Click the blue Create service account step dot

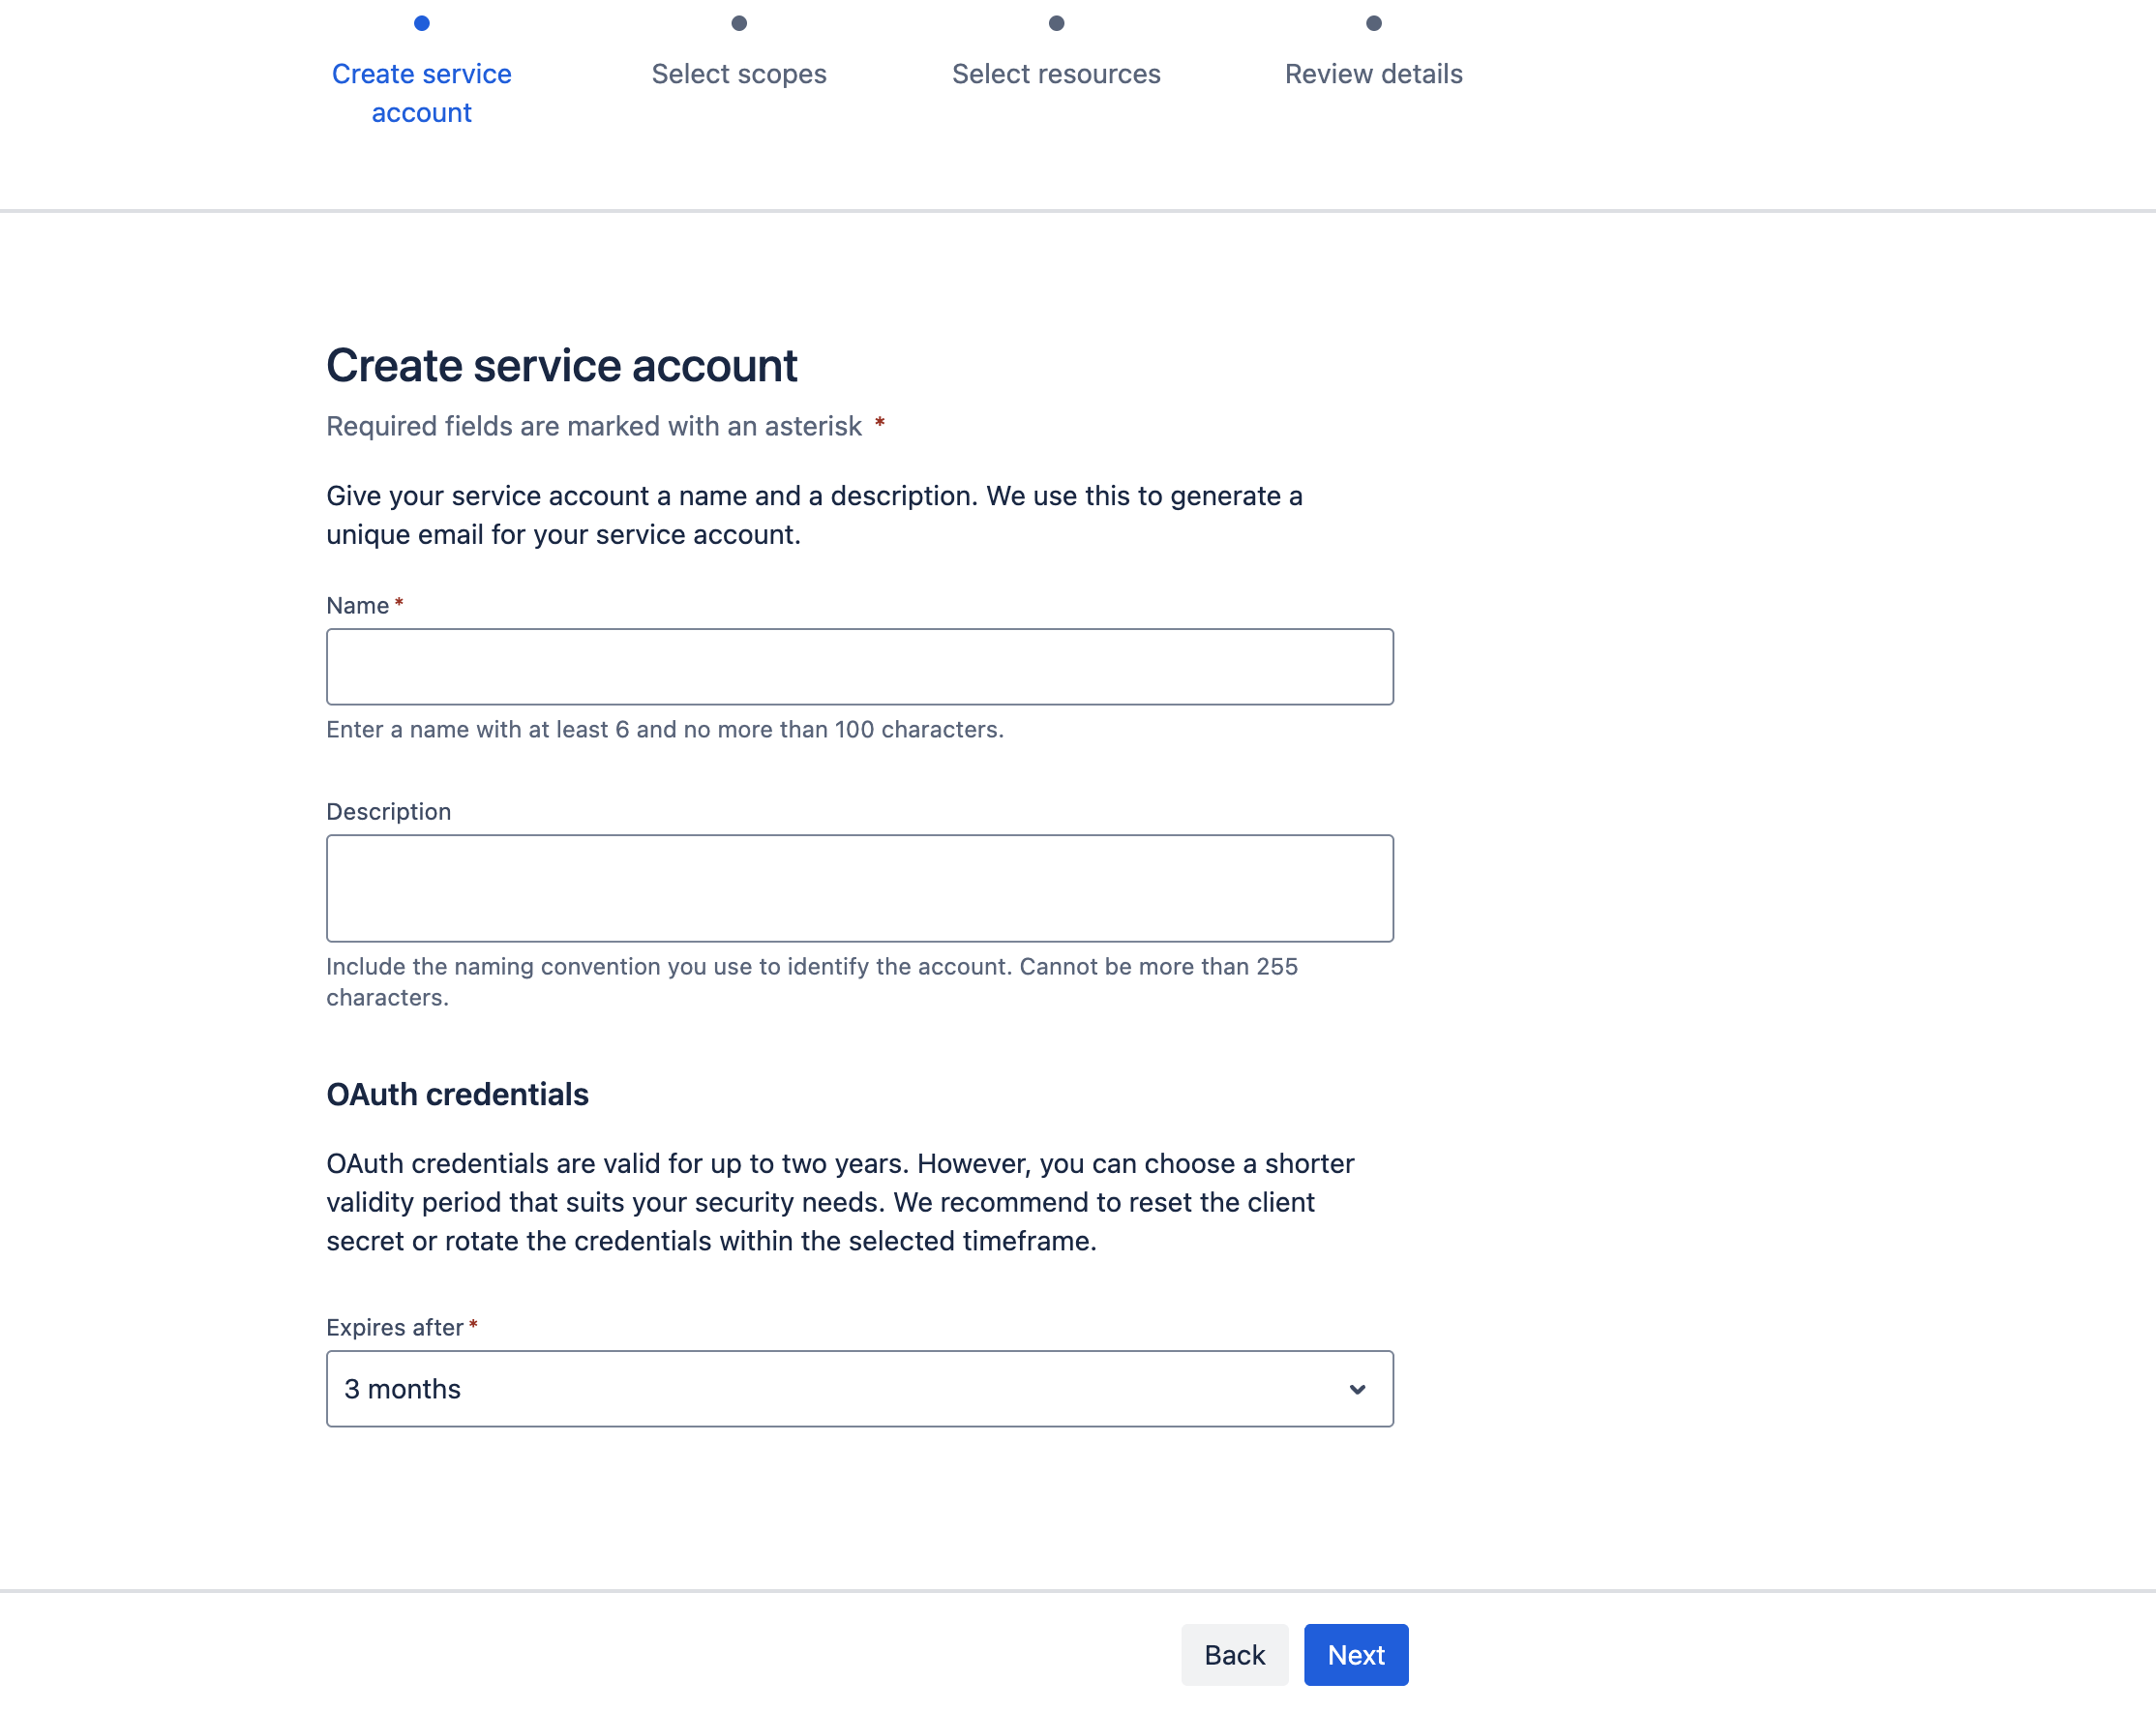click(x=421, y=22)
